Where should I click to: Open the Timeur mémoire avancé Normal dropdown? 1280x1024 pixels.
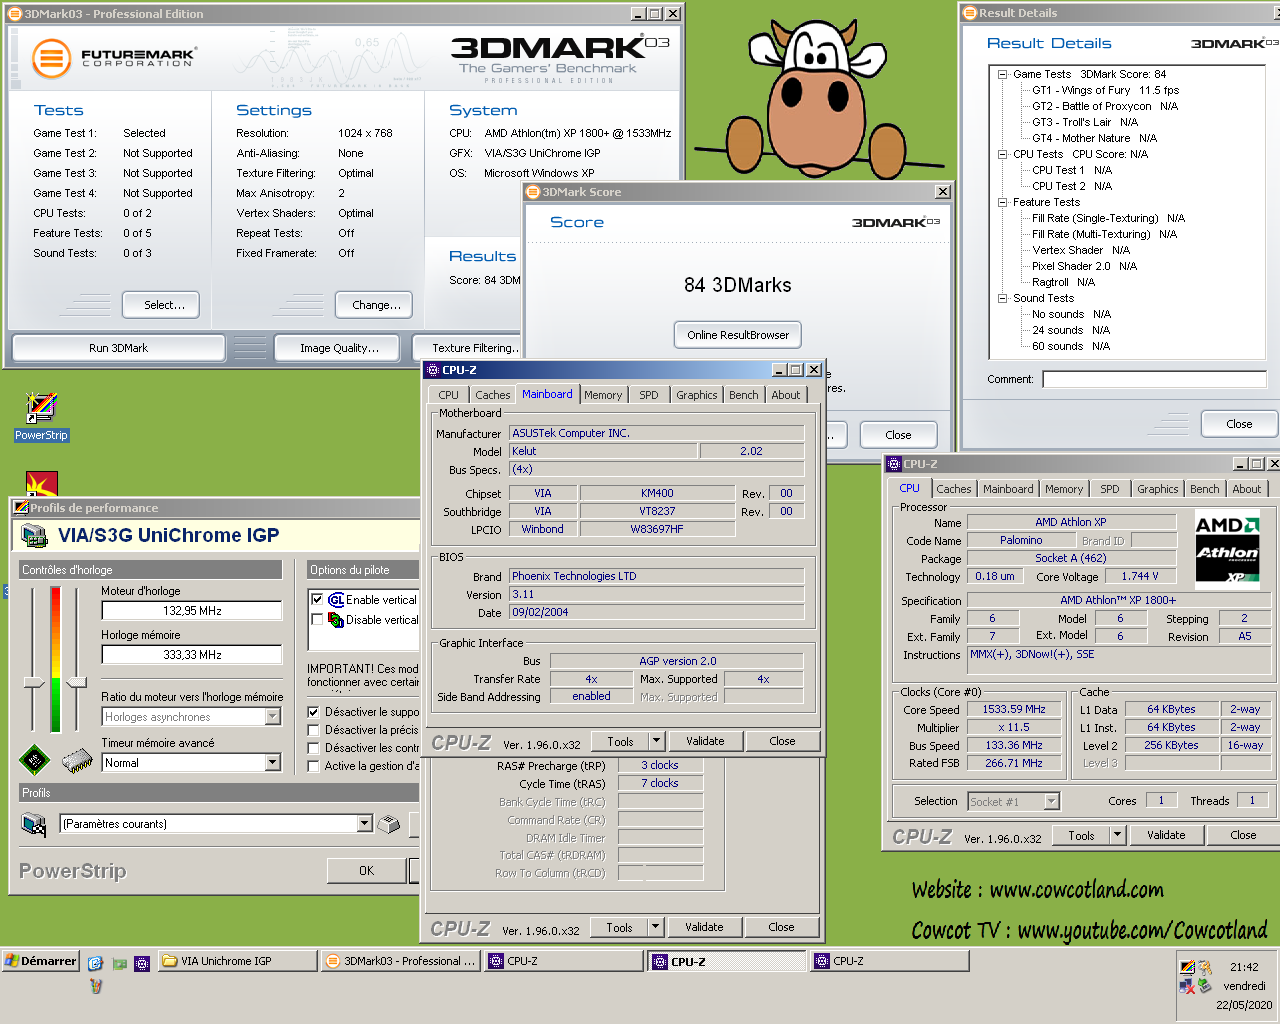tap(273, 763)
